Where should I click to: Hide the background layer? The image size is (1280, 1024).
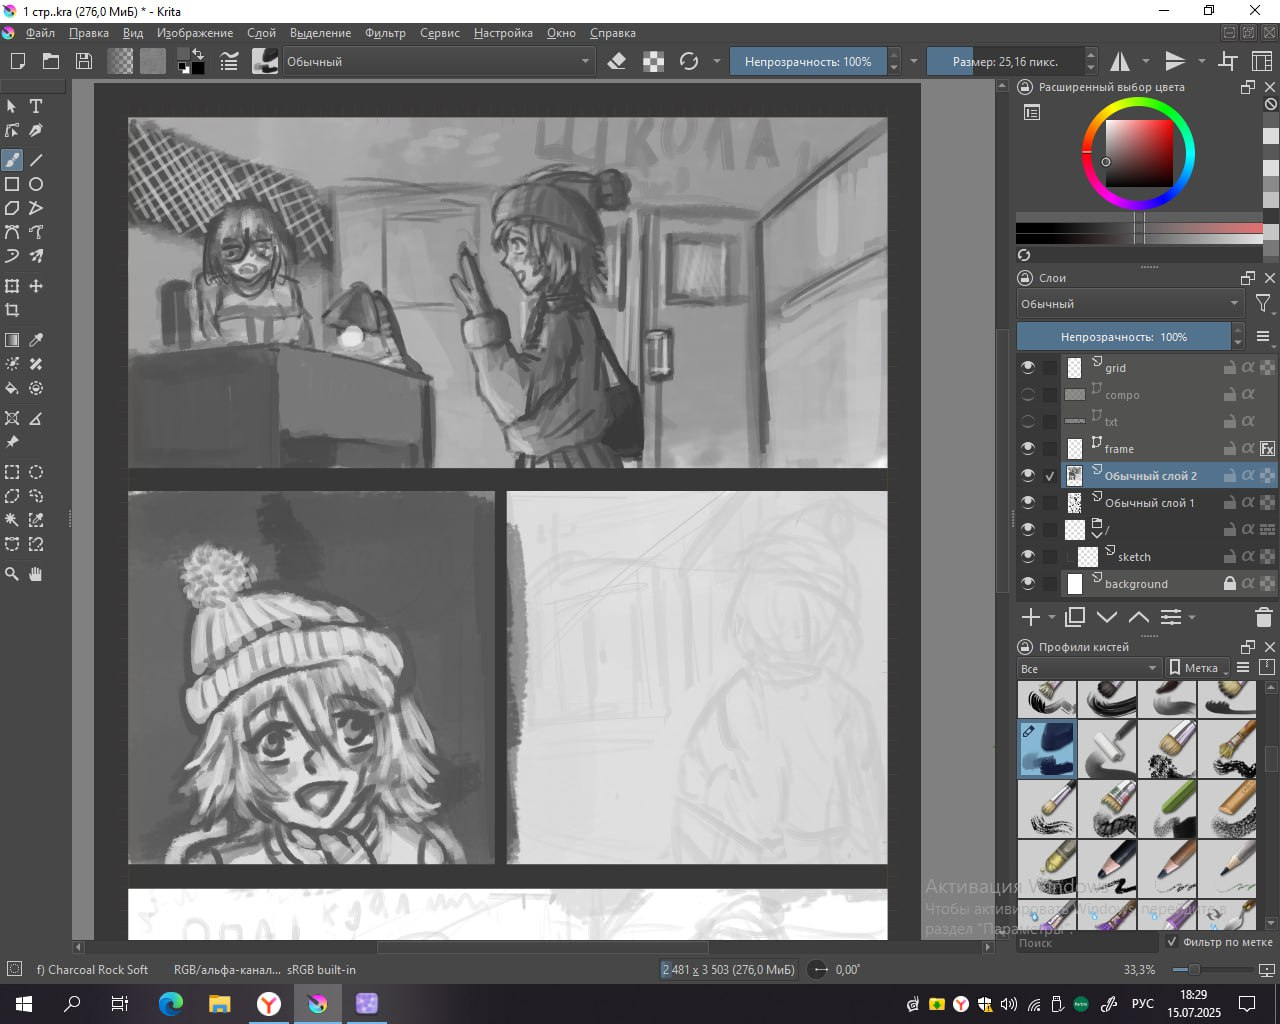tap(1028, 583)
